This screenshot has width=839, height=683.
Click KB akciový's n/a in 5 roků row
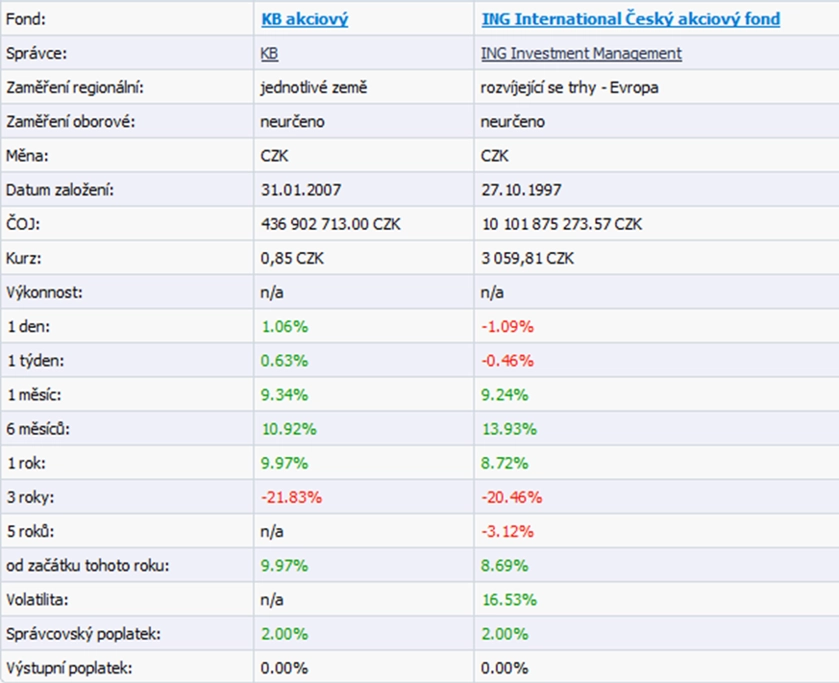[272, 532]
